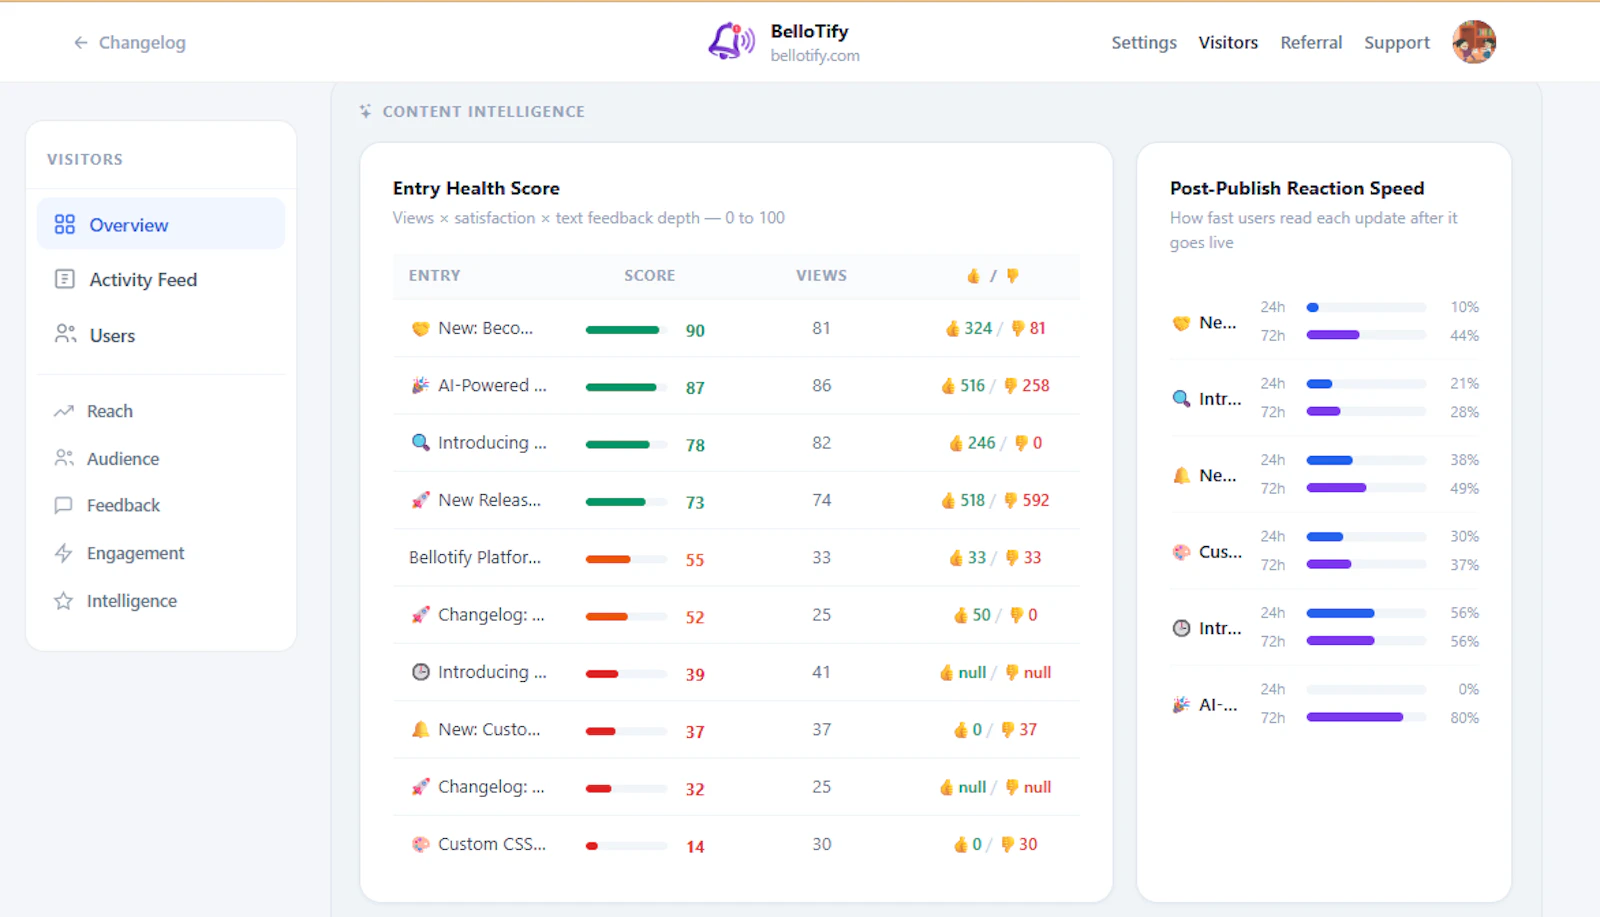1600x917 pixels.
Task: Go back to Changelog
Action: pos(130,43)
